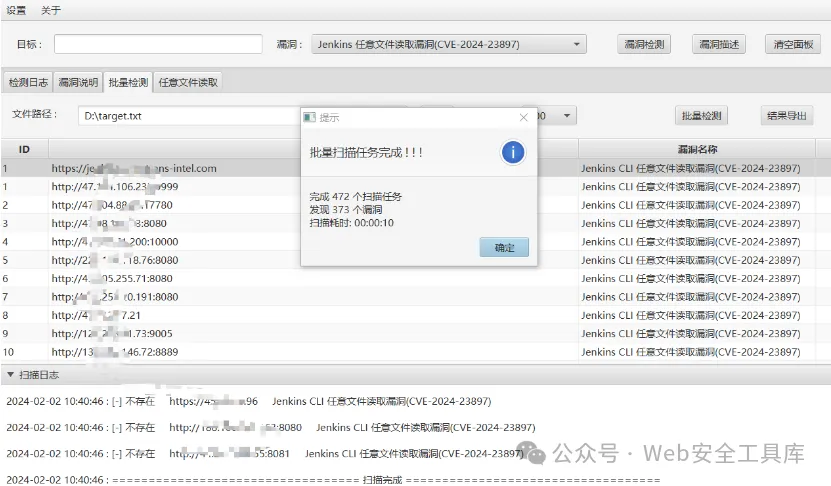
Task: Open the 漏洞 selection dropdown
Action: [448, 44]
